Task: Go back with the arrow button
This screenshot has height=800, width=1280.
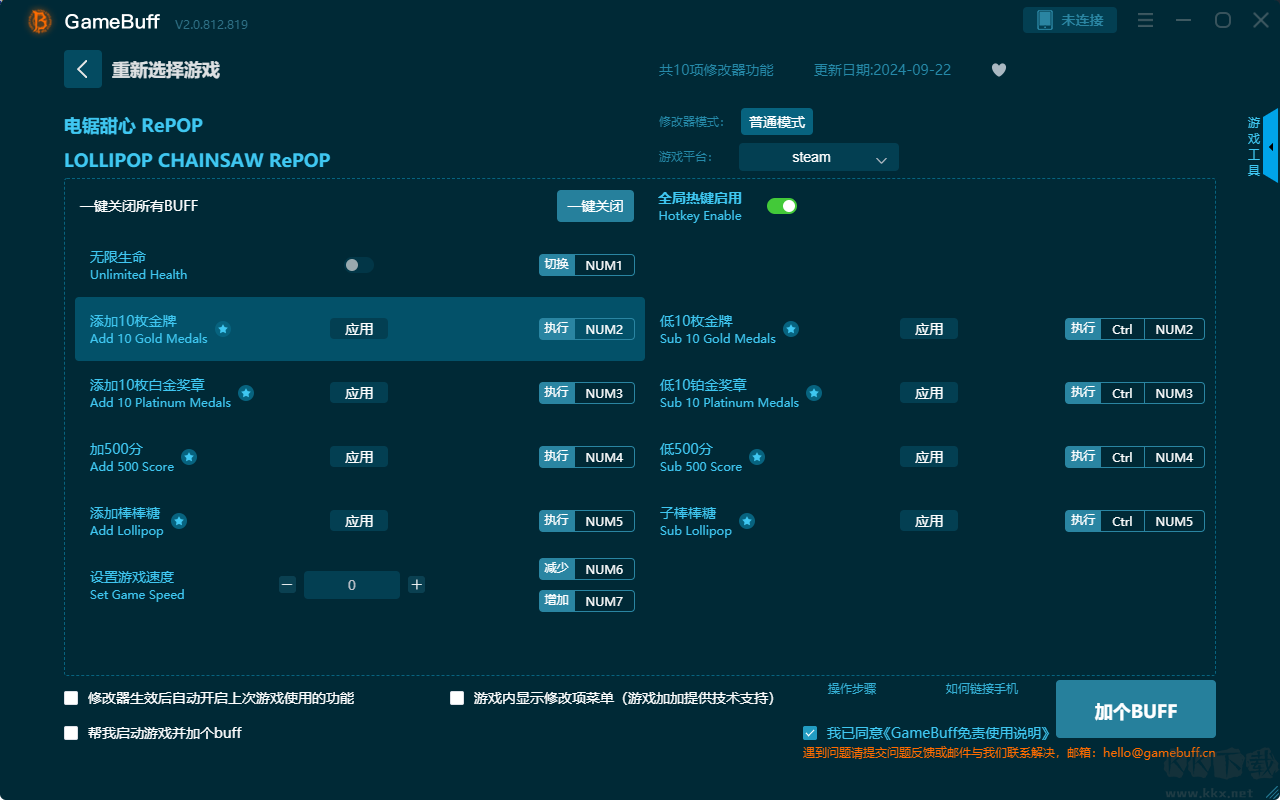Action: click(83, 69)
